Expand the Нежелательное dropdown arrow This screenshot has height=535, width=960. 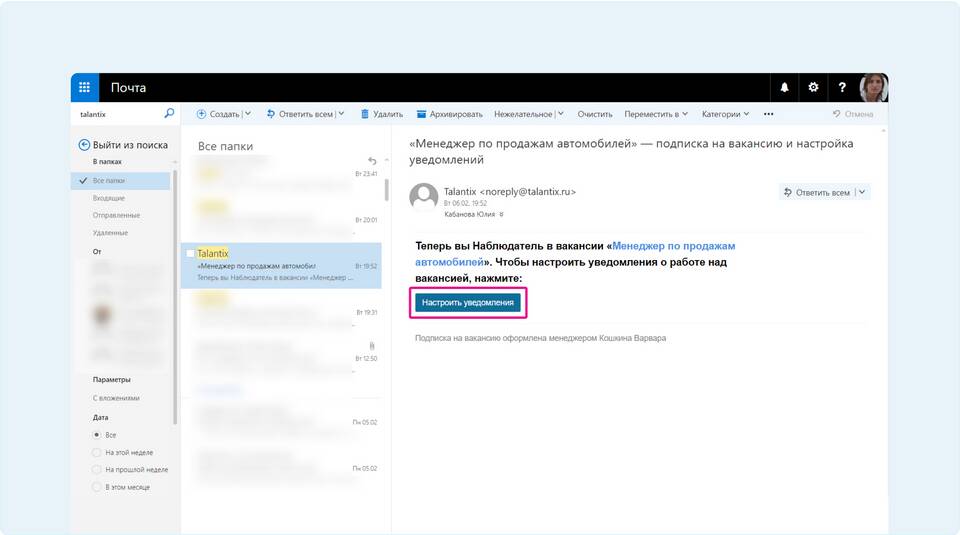coord(561,114)
